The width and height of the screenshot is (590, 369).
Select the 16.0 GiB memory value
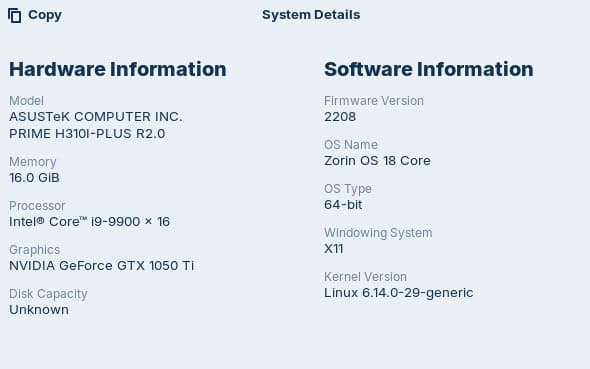[35, 178]
